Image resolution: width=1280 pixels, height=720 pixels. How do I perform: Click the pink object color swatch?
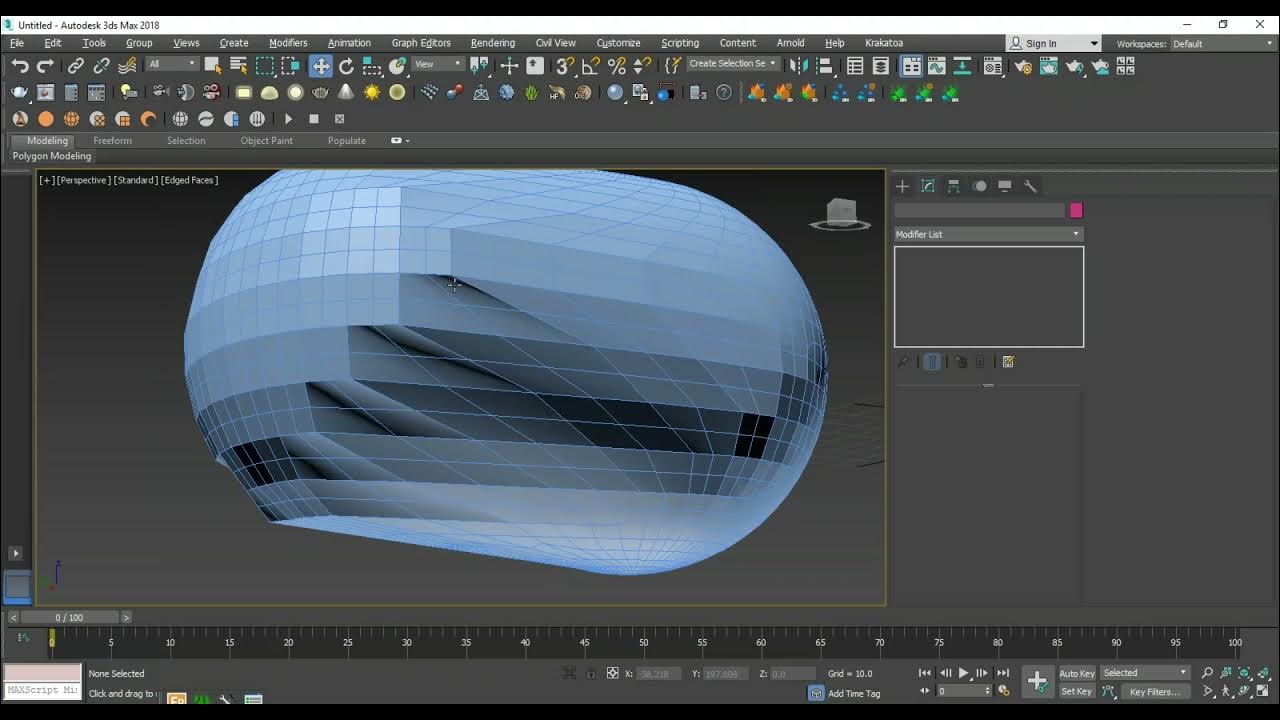tap(1076, 210)
